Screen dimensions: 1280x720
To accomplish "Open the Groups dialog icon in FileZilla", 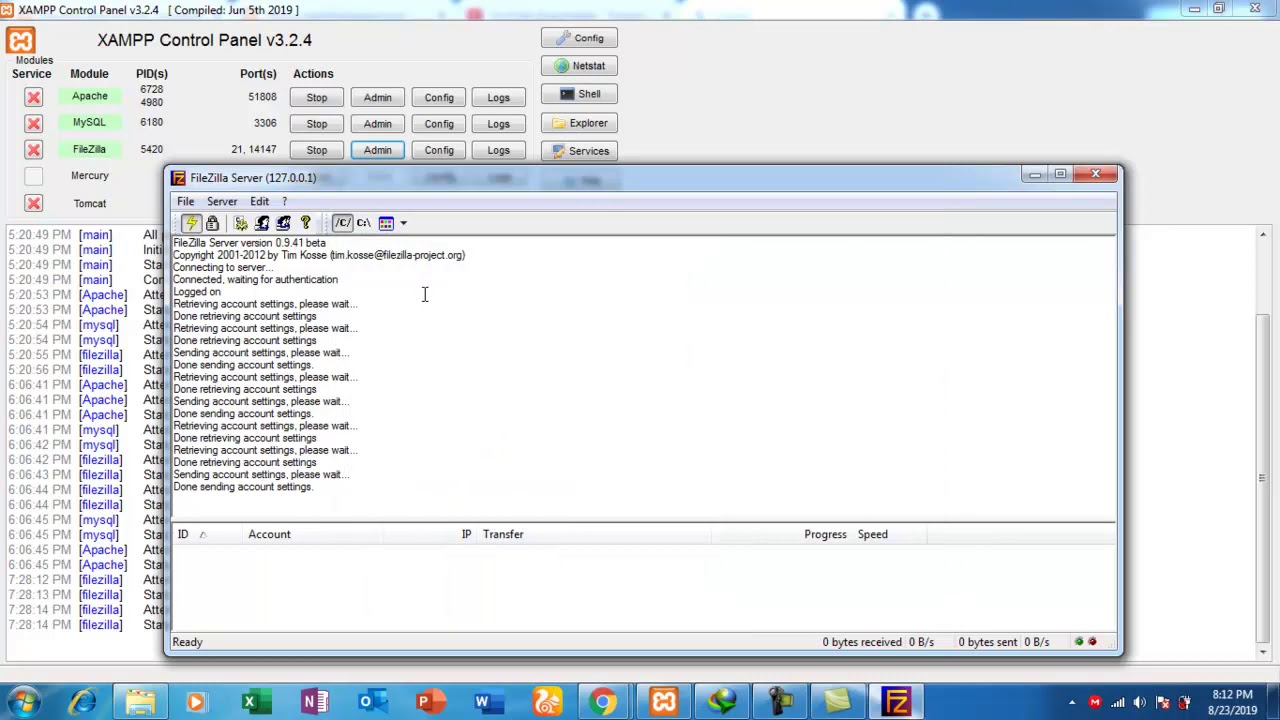I will [283, 223].
